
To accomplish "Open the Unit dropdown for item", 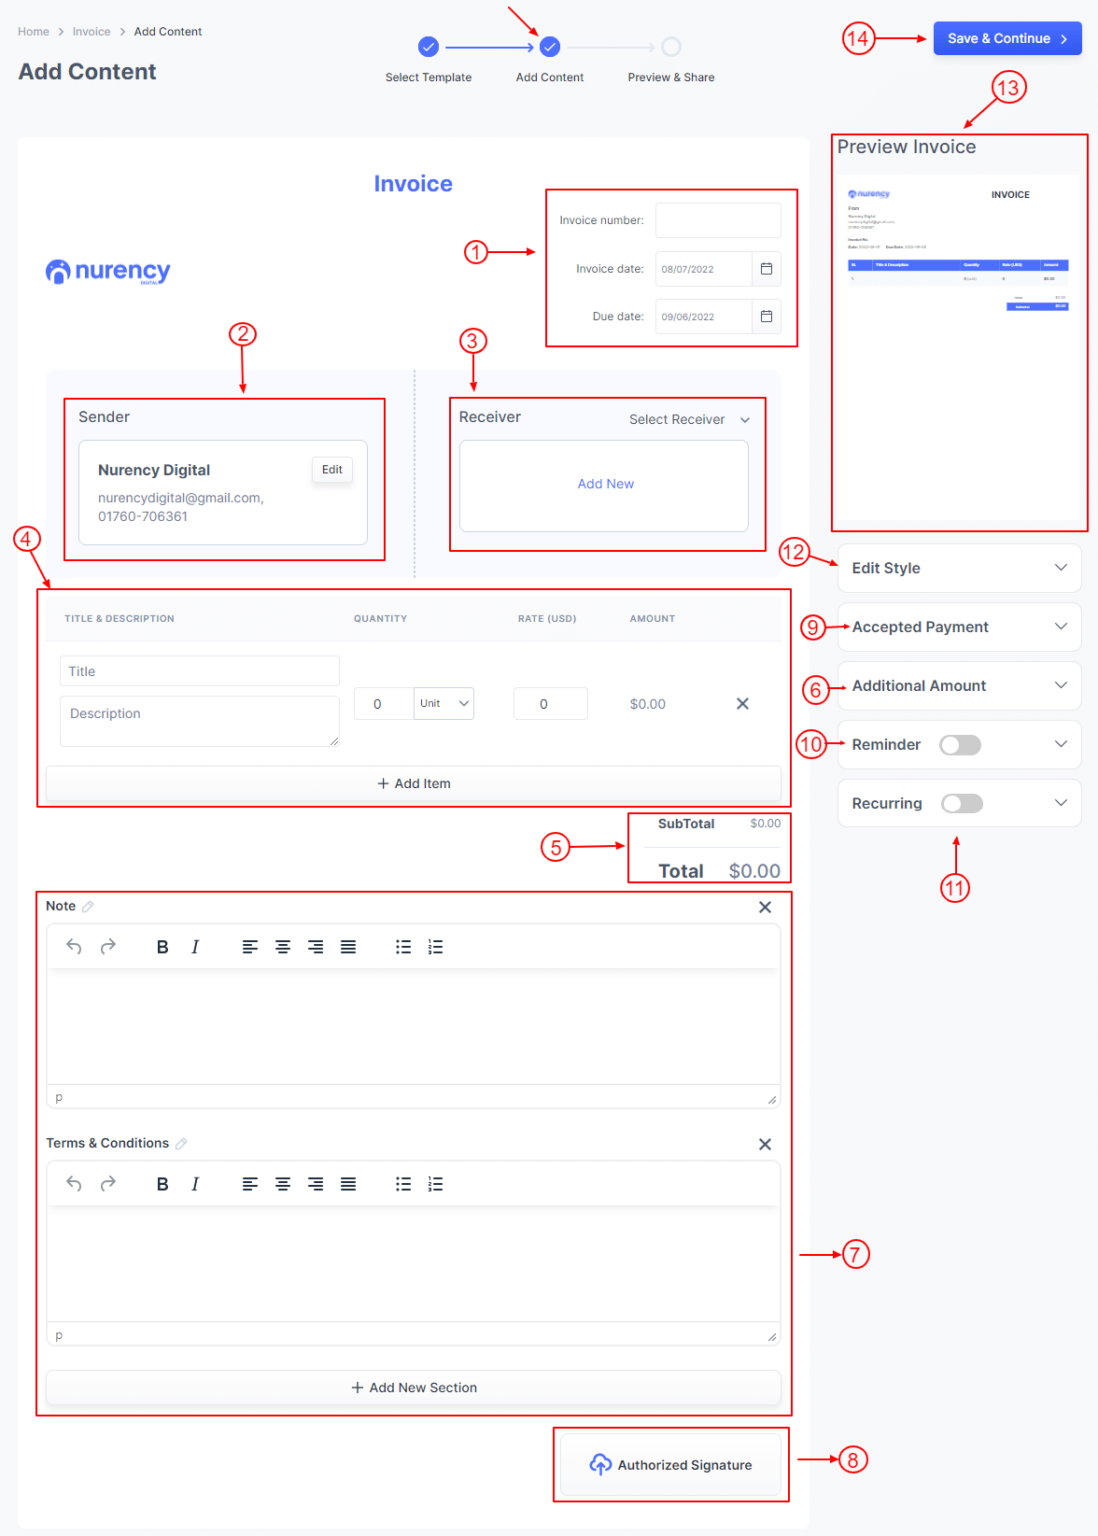I will 444,704.
